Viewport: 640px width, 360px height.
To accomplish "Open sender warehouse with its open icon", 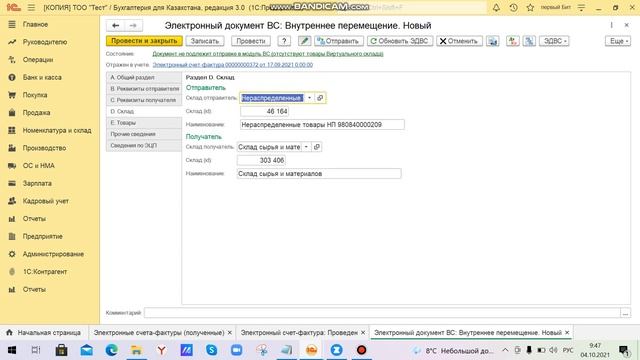I will pyautogui.click(x=320, y=98).
